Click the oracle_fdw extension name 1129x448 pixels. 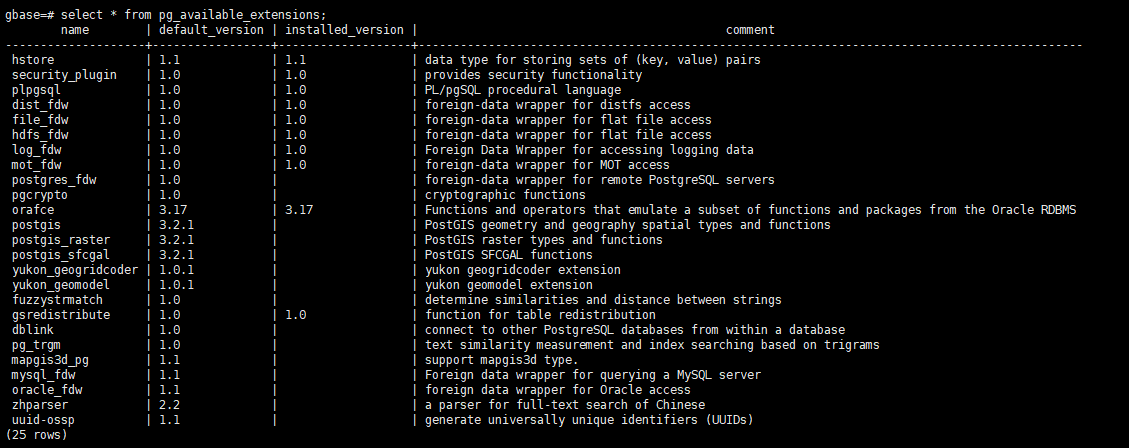point(47,390)
